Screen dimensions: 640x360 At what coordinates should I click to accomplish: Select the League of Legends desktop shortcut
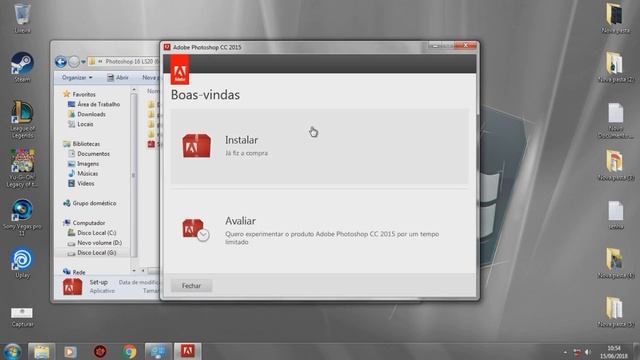click(x=22, y=119)
